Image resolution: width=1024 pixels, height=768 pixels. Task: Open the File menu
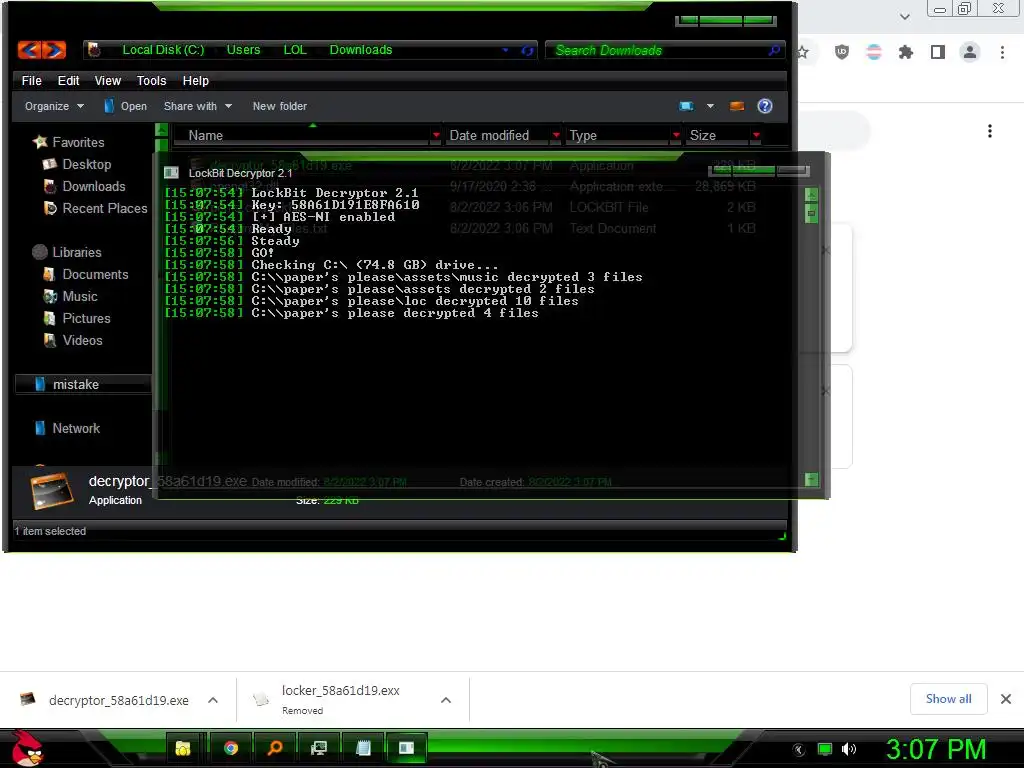pos(31,80)
